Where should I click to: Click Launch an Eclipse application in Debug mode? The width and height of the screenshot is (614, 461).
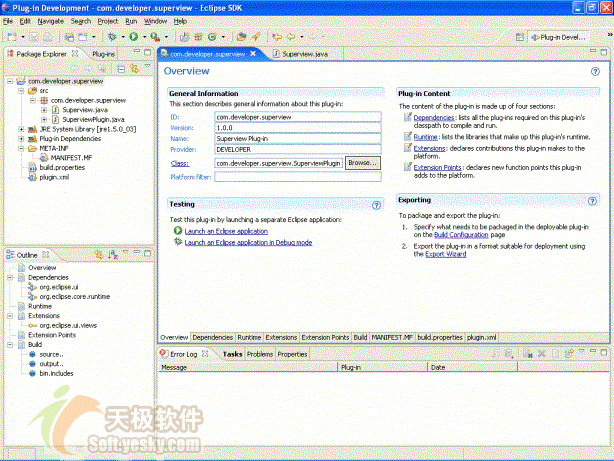click(248, 242)
